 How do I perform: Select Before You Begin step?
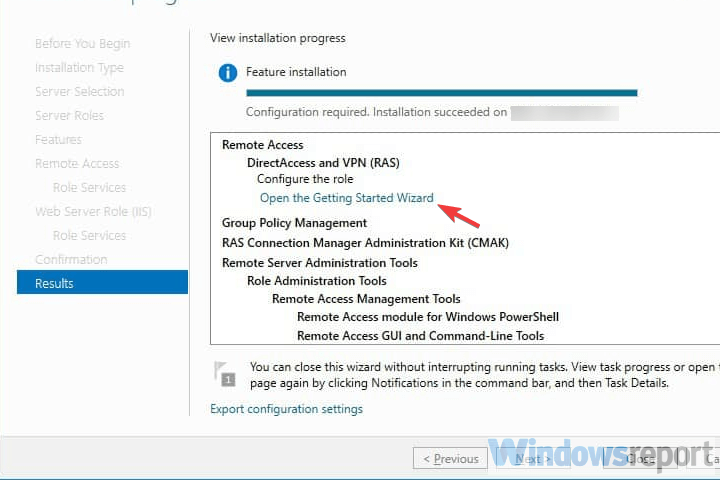tap(83, 44)
